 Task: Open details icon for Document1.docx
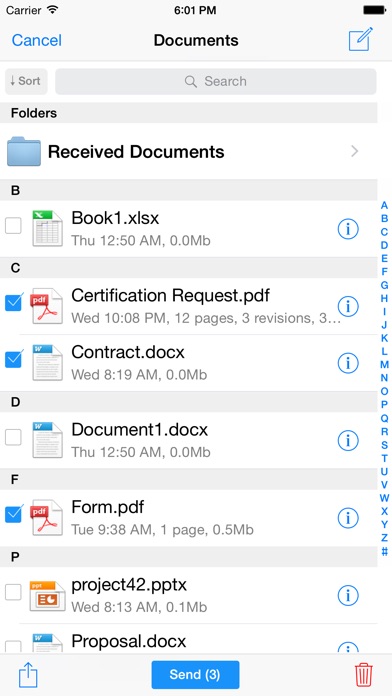[x=348, y=440]
